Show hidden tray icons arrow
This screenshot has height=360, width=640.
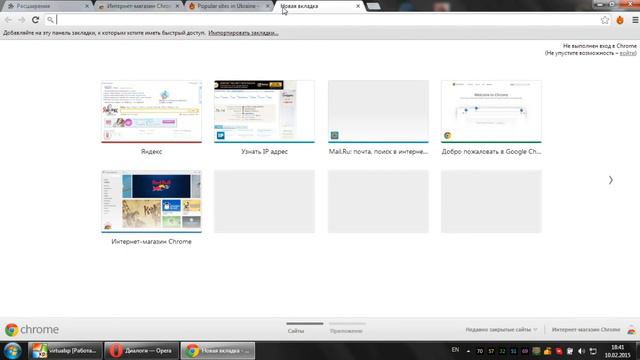(x=468, y=351)
